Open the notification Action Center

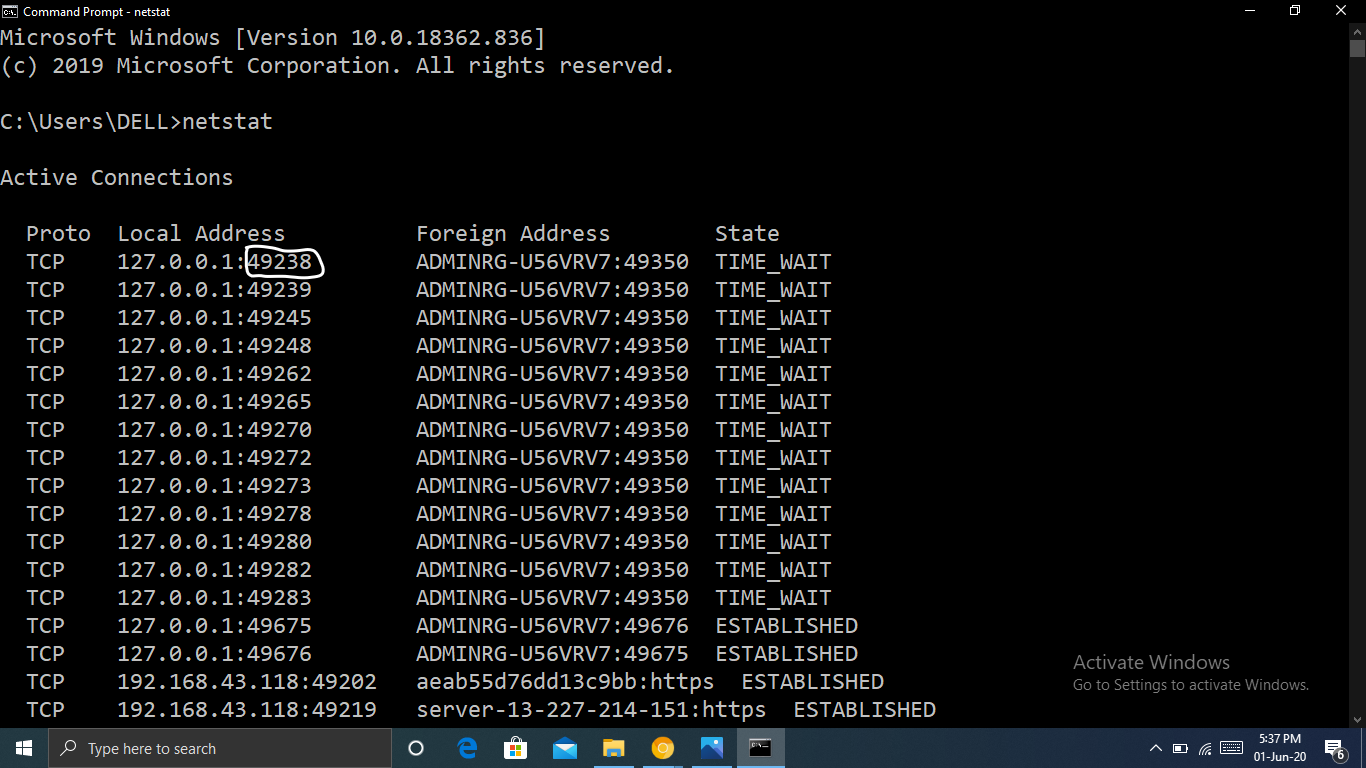(x=1335, y=748)
